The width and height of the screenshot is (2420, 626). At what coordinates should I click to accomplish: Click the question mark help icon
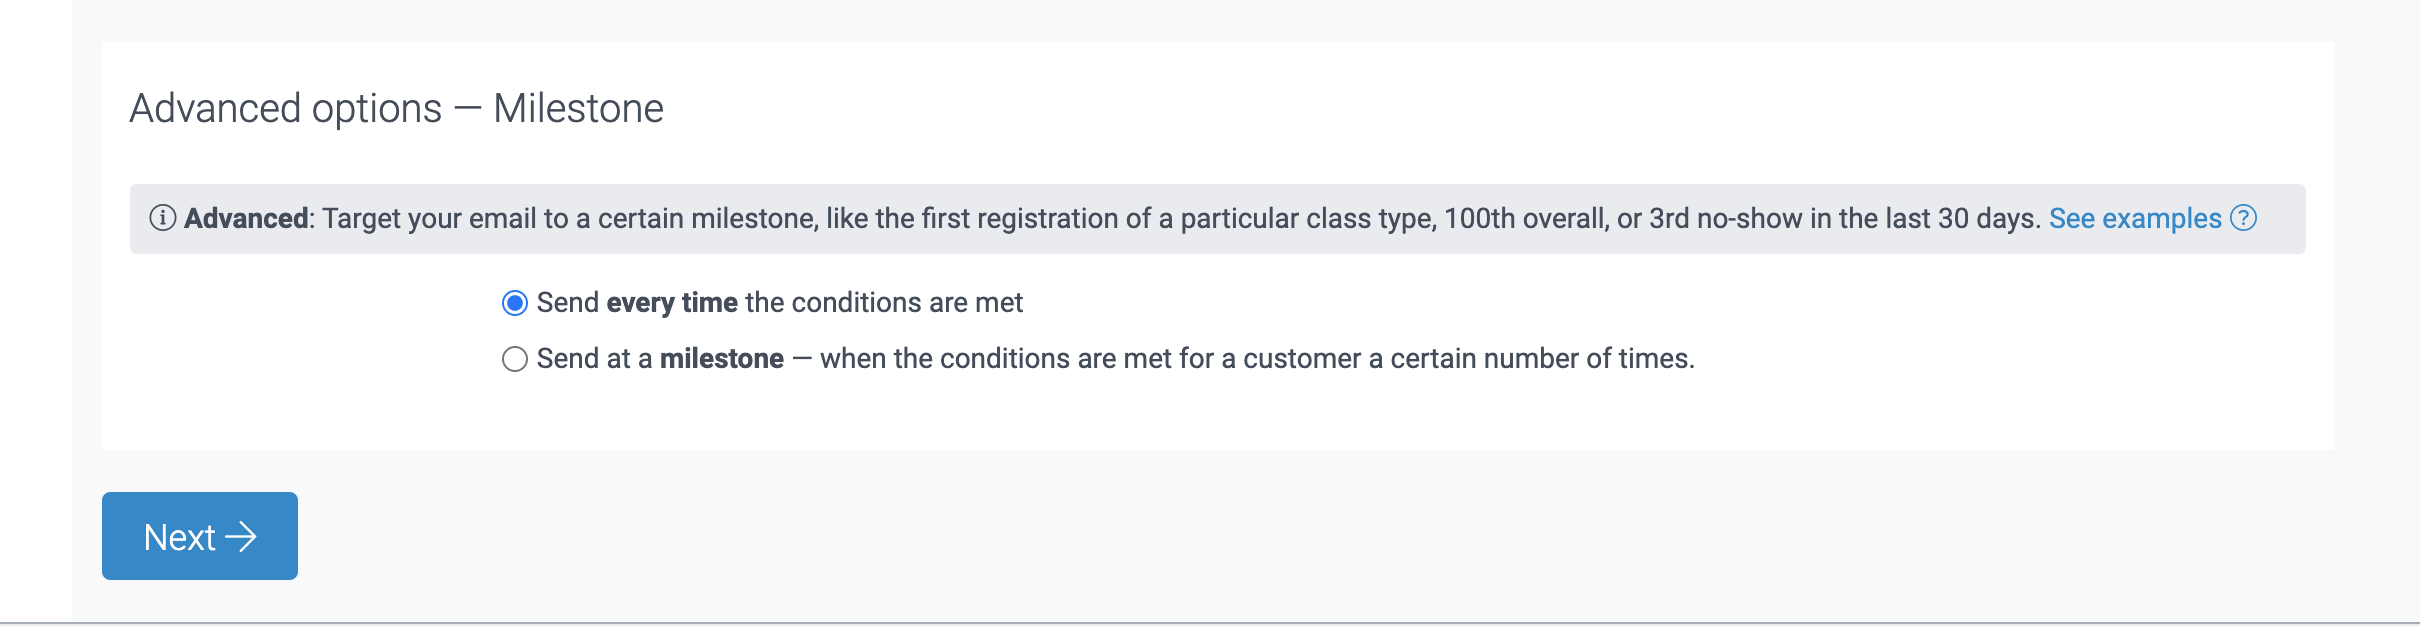[2243, 218]
